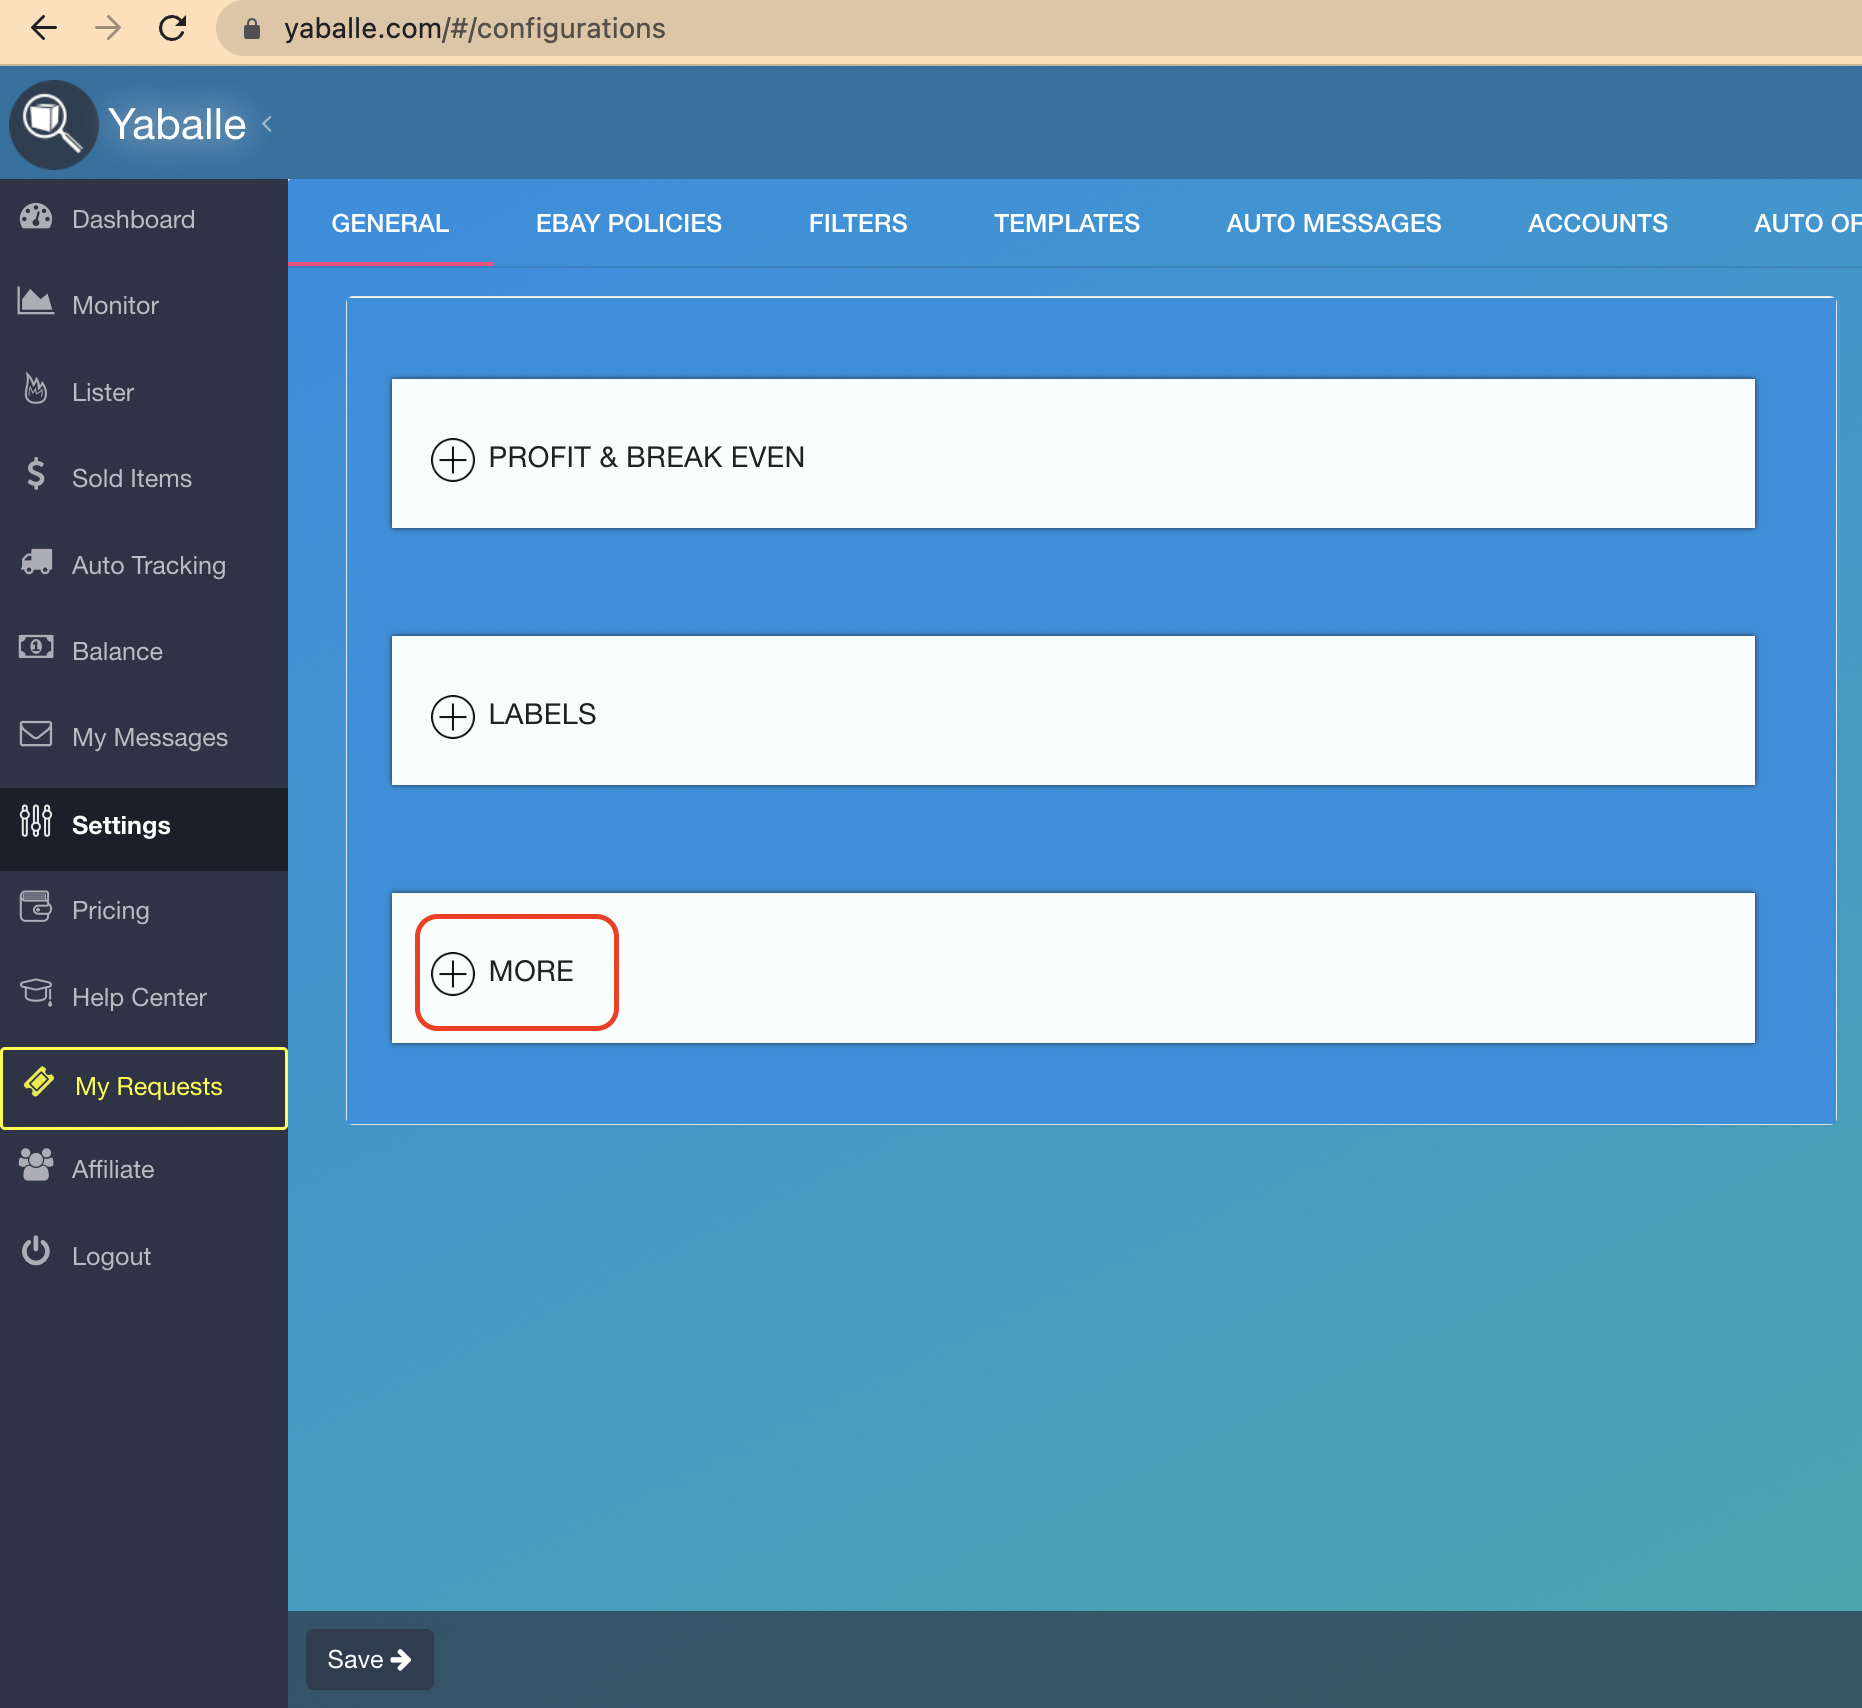This screenshot has width=1862, height=1708.
Task: Switch to the Filters tab
Action: tap(858, 224)
